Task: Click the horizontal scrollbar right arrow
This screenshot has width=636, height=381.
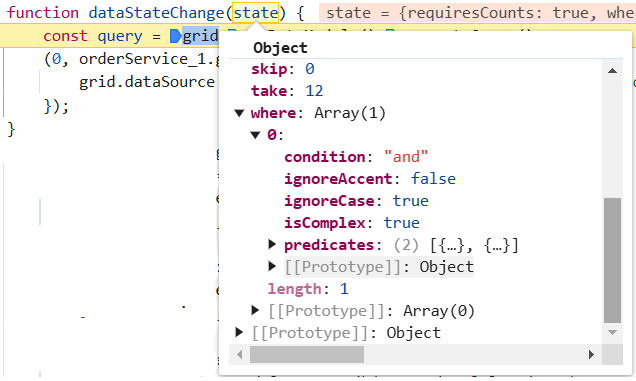Action: (591, 355)
